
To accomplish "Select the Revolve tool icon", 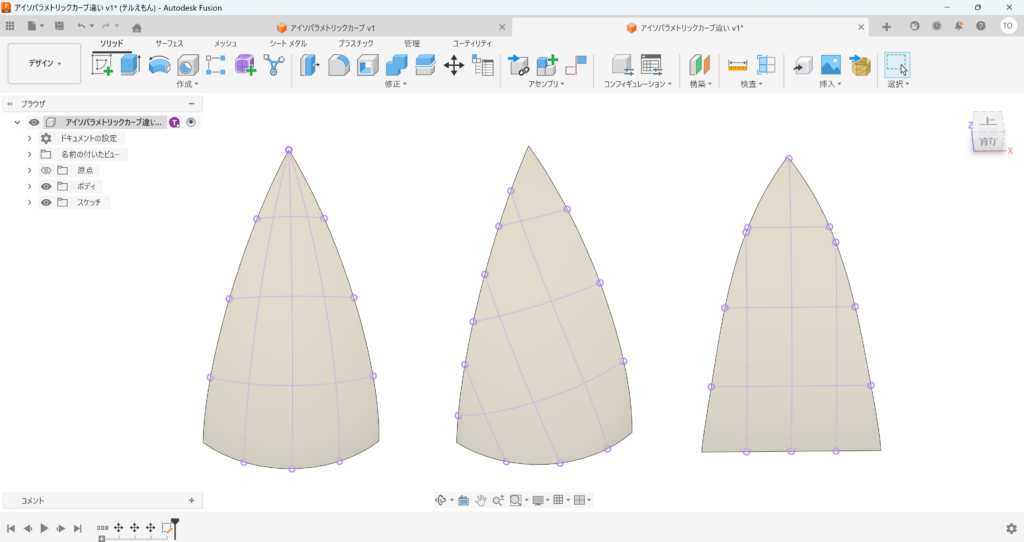I will pos(159,65).
